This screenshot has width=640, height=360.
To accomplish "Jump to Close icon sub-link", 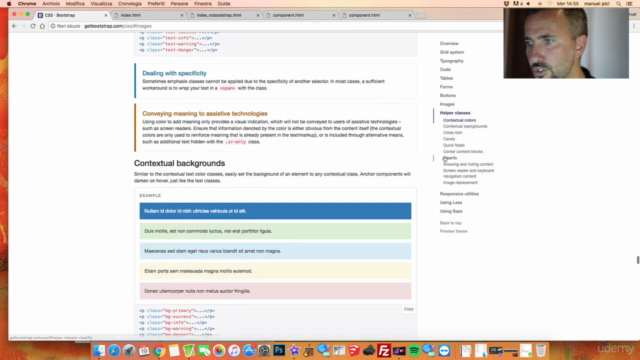I will pos(453,133).
